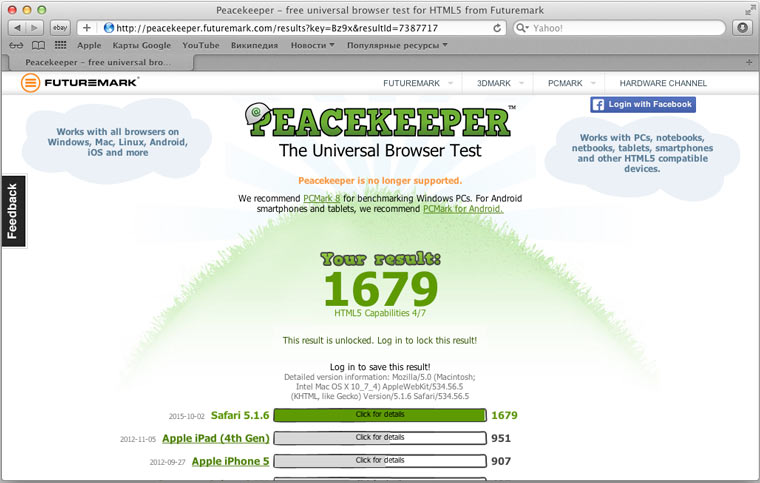
Task: Follow the PCMark for Android link
Action: (x=463, y=209)
